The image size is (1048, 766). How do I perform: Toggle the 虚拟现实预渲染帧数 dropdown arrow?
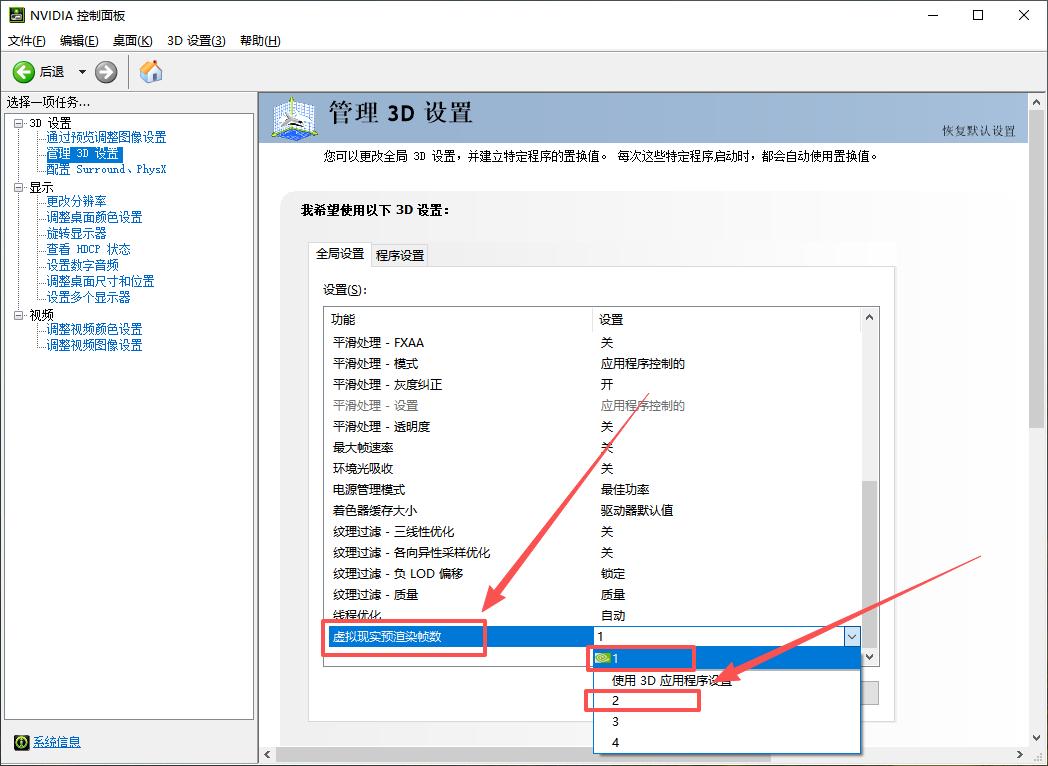[852, 637]
